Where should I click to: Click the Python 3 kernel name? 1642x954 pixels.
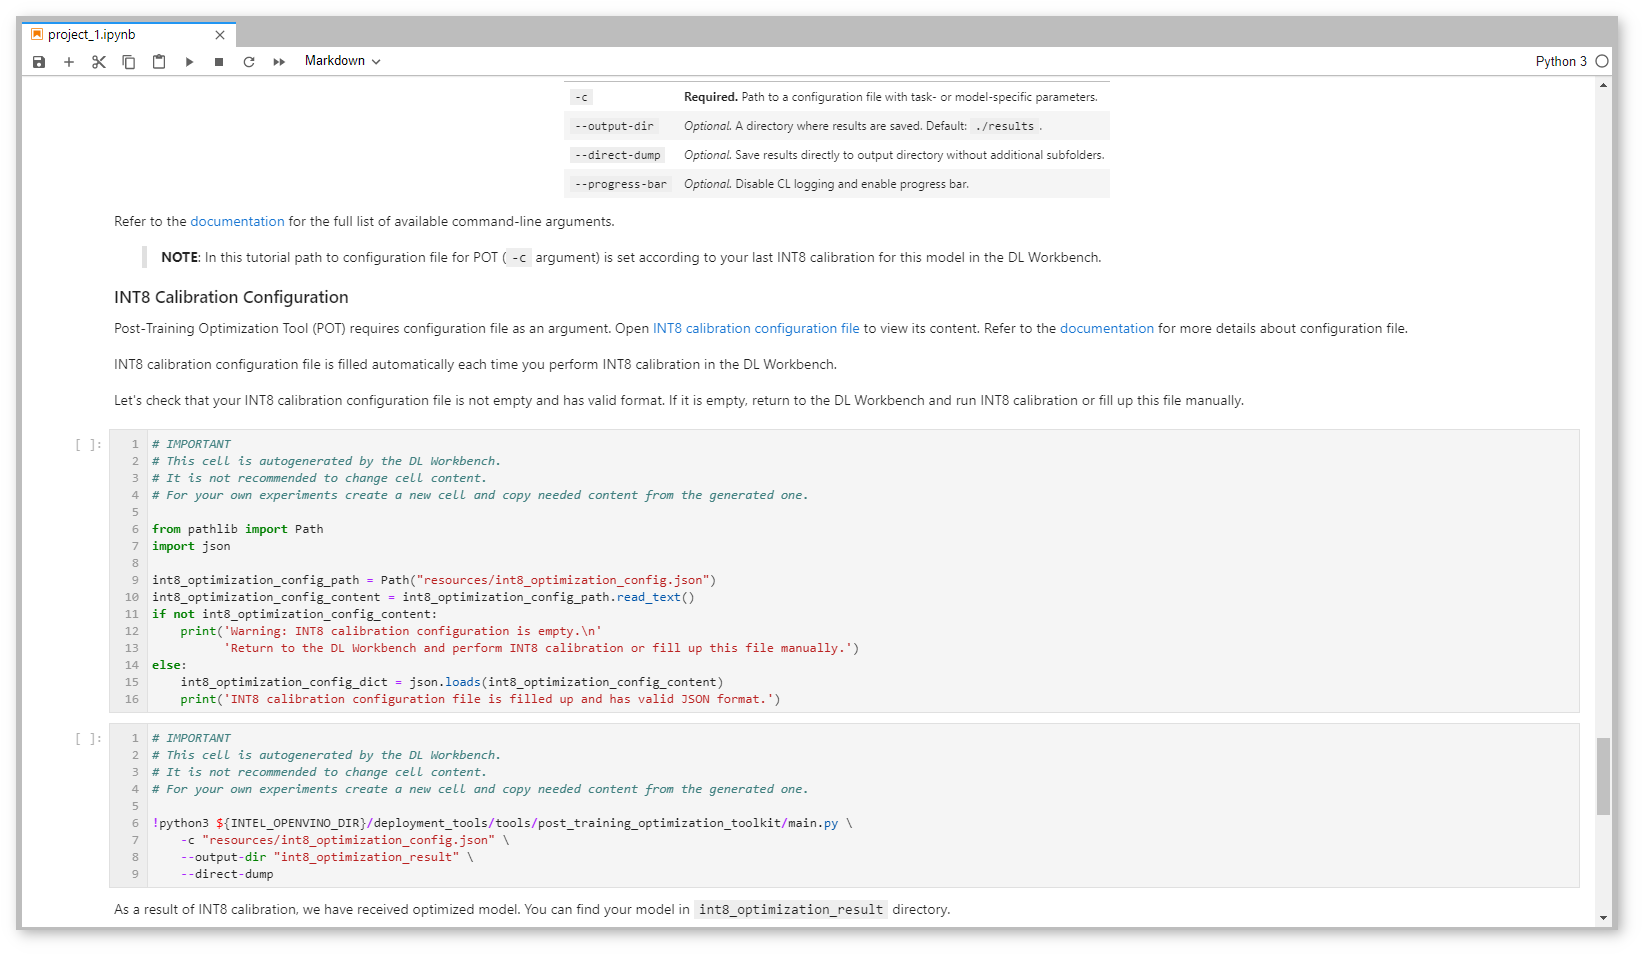[x=1561, y=61]
